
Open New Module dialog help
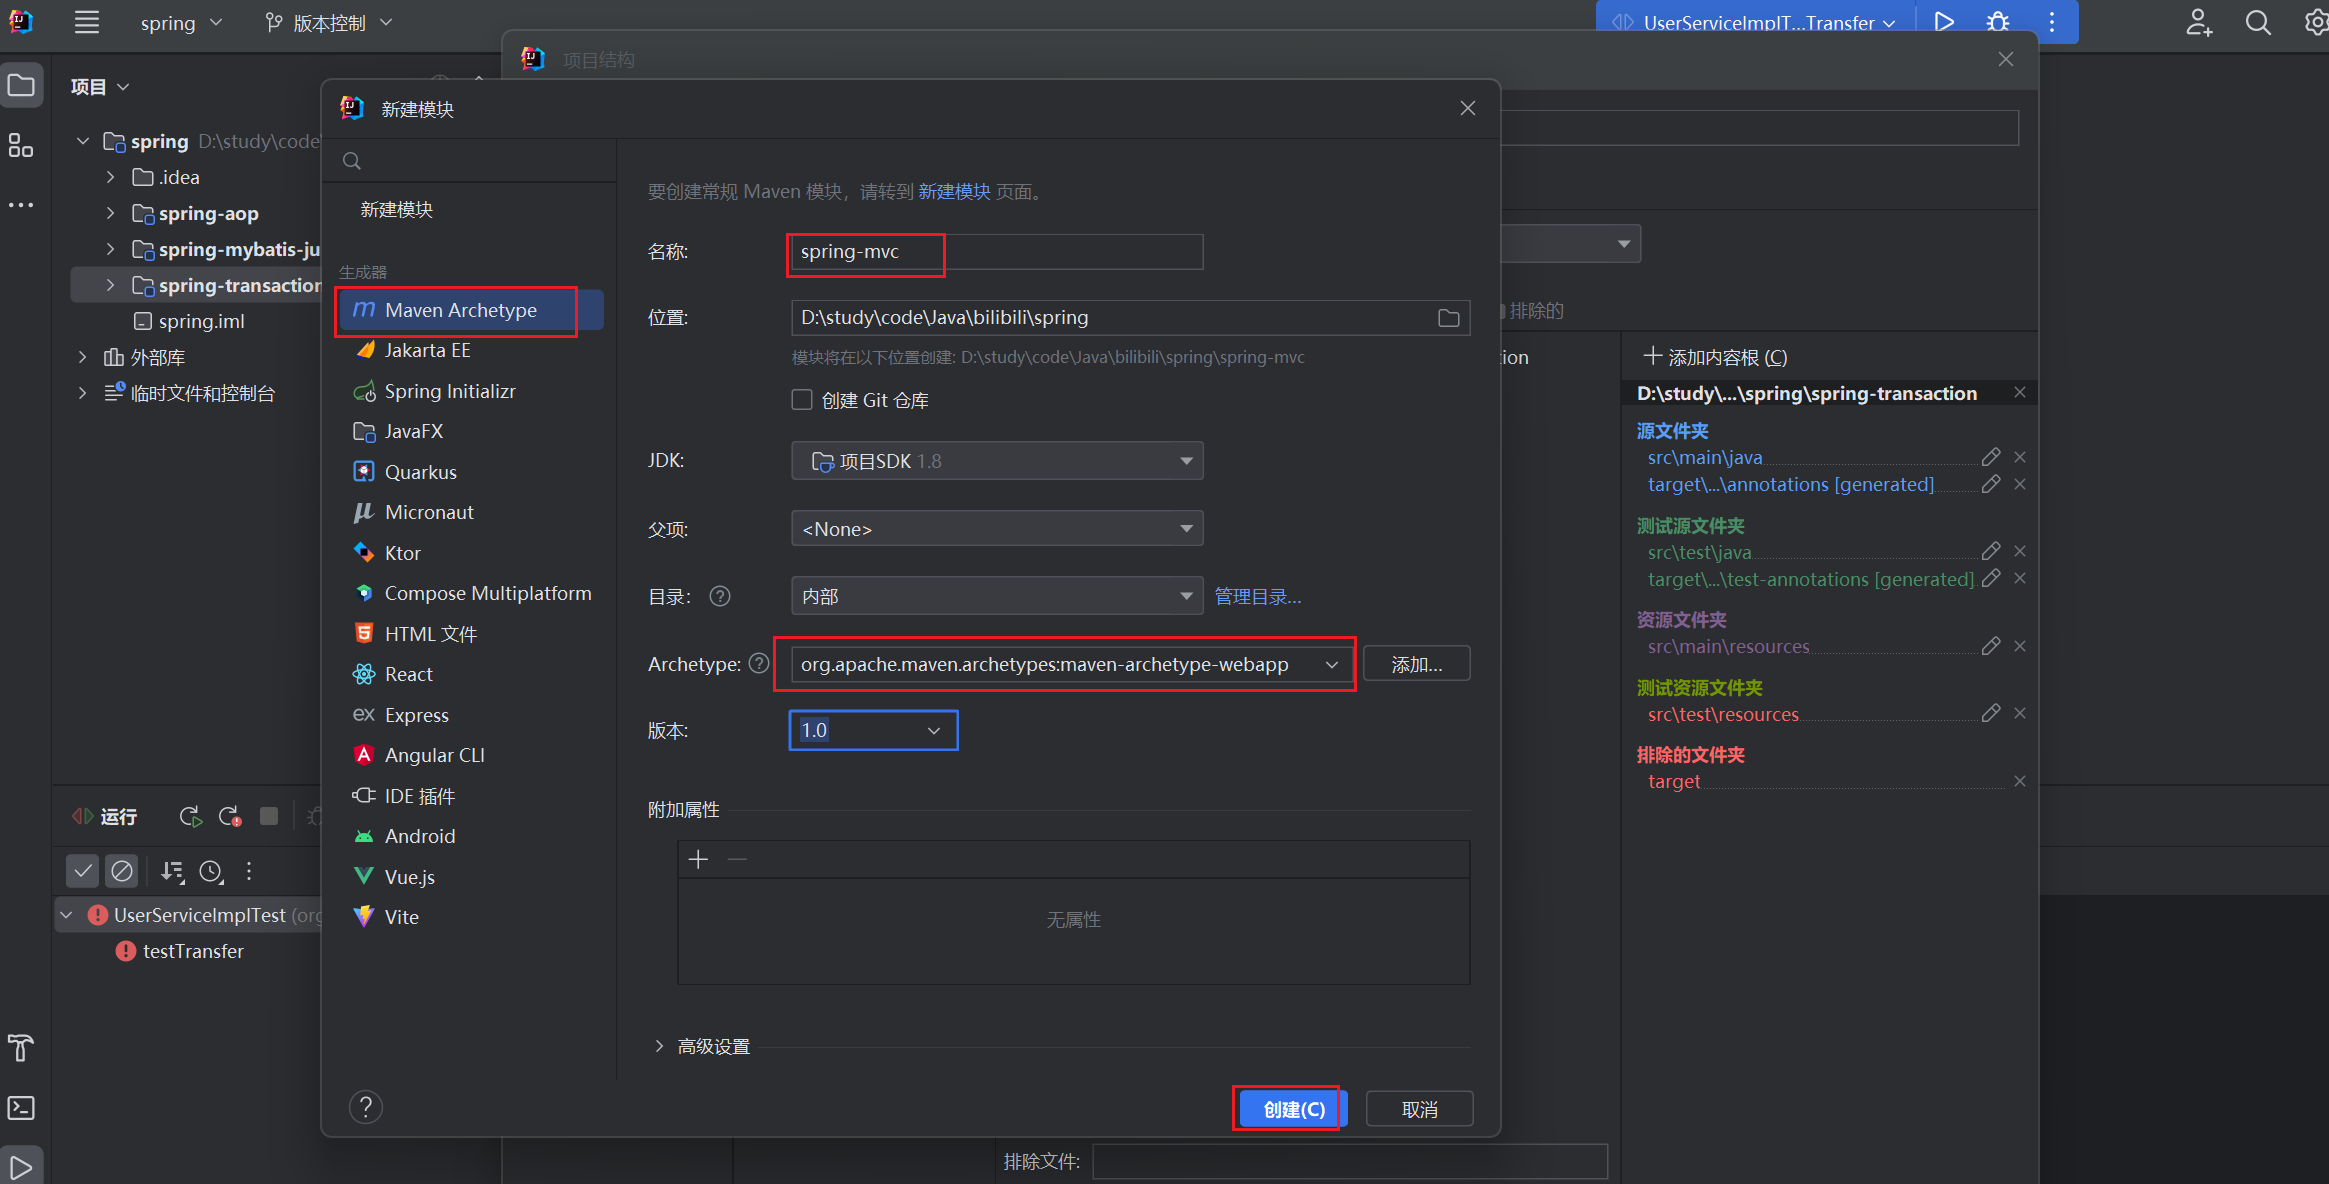tap(366, 1107)
